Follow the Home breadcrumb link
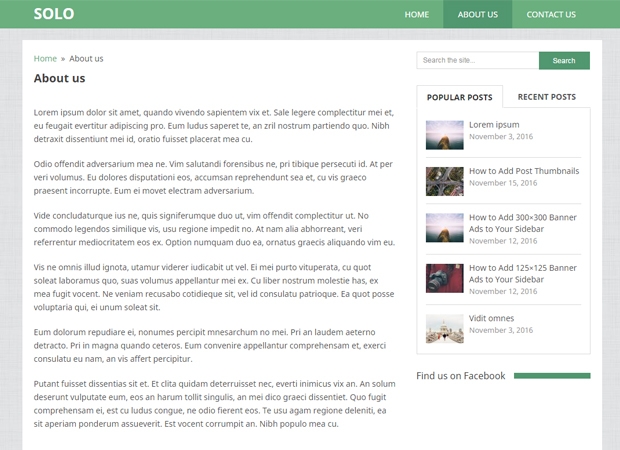 45,59
